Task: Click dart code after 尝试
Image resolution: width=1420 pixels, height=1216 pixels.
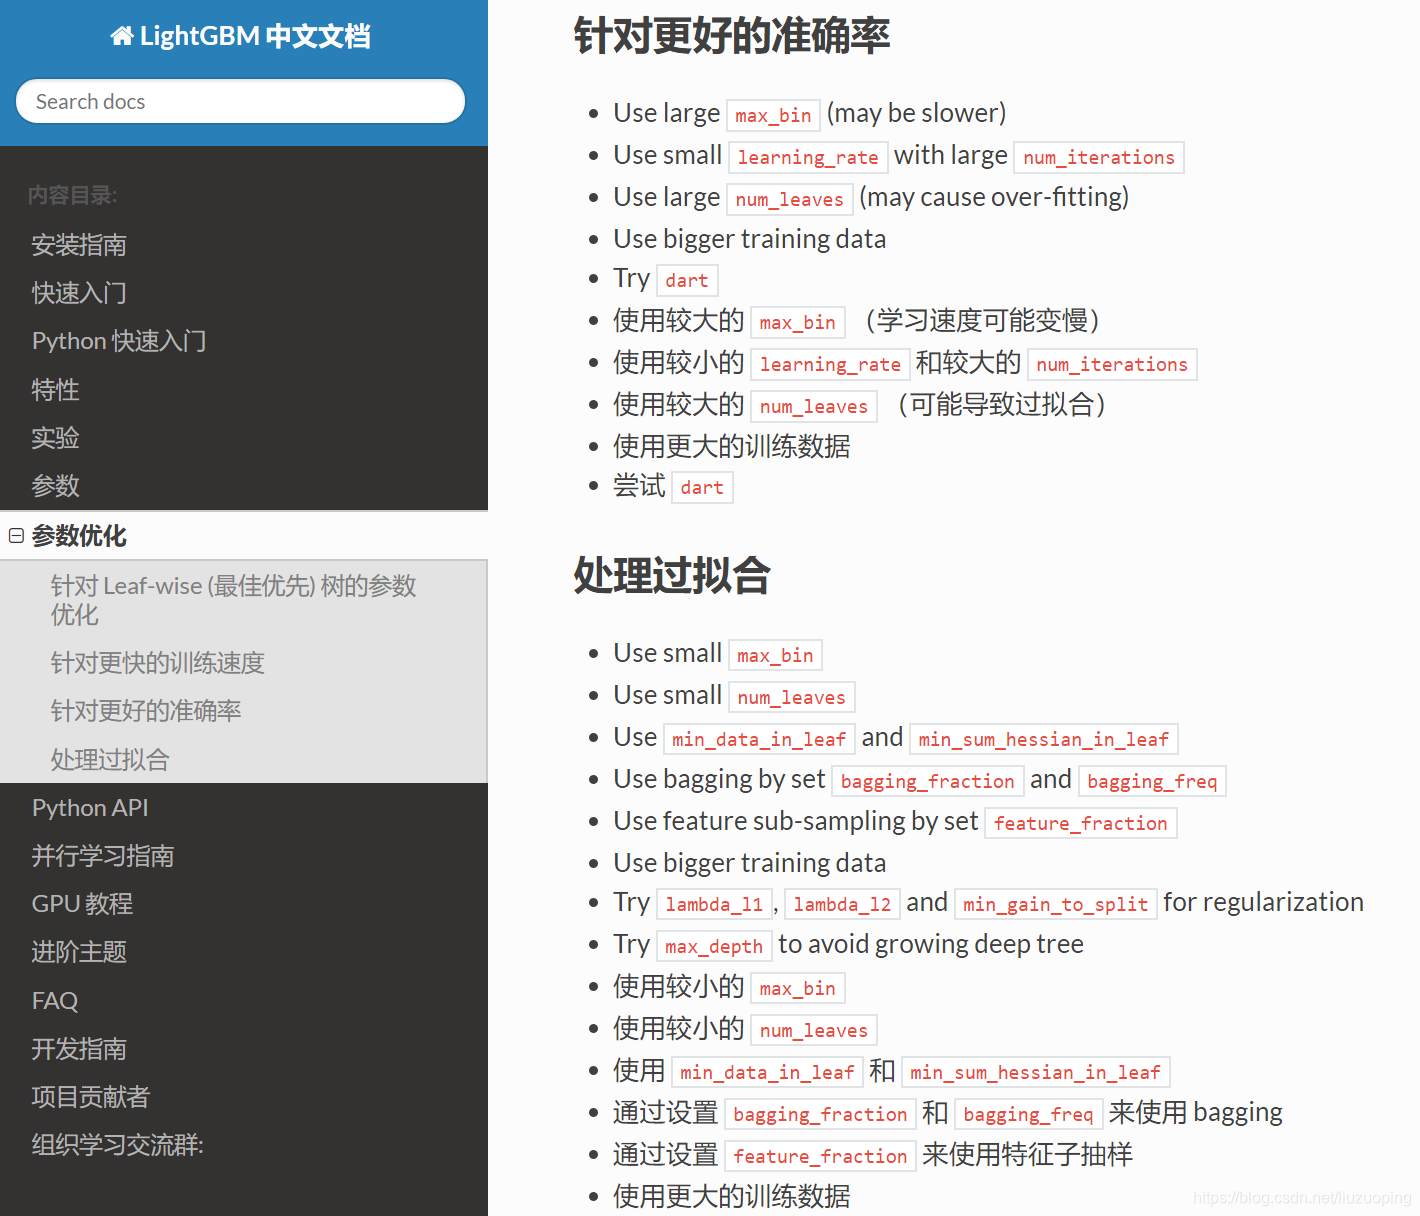Action: 702,487
